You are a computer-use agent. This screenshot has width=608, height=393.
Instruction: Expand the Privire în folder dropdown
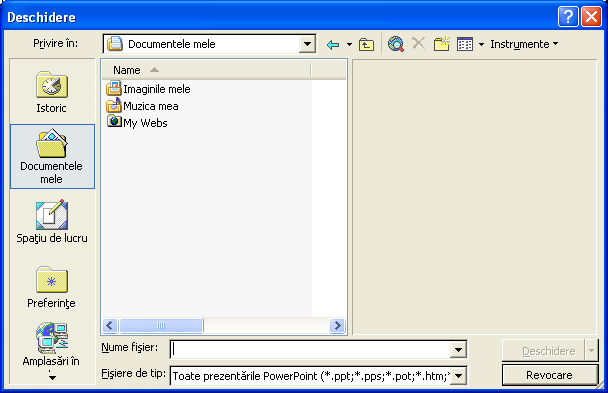coord(307,44)
